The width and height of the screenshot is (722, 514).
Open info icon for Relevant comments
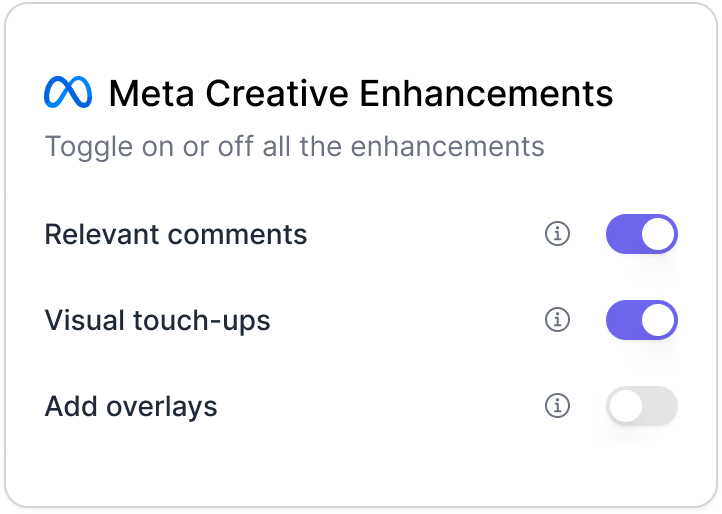click(557, 234)
